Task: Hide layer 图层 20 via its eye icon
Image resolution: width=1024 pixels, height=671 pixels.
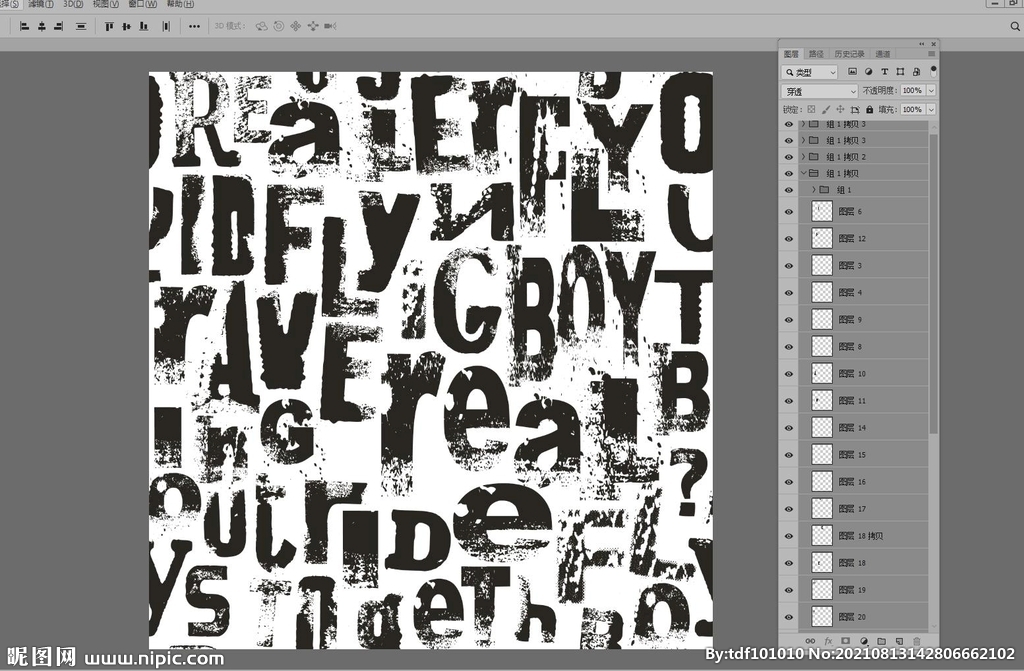Action: click(789, 617)
